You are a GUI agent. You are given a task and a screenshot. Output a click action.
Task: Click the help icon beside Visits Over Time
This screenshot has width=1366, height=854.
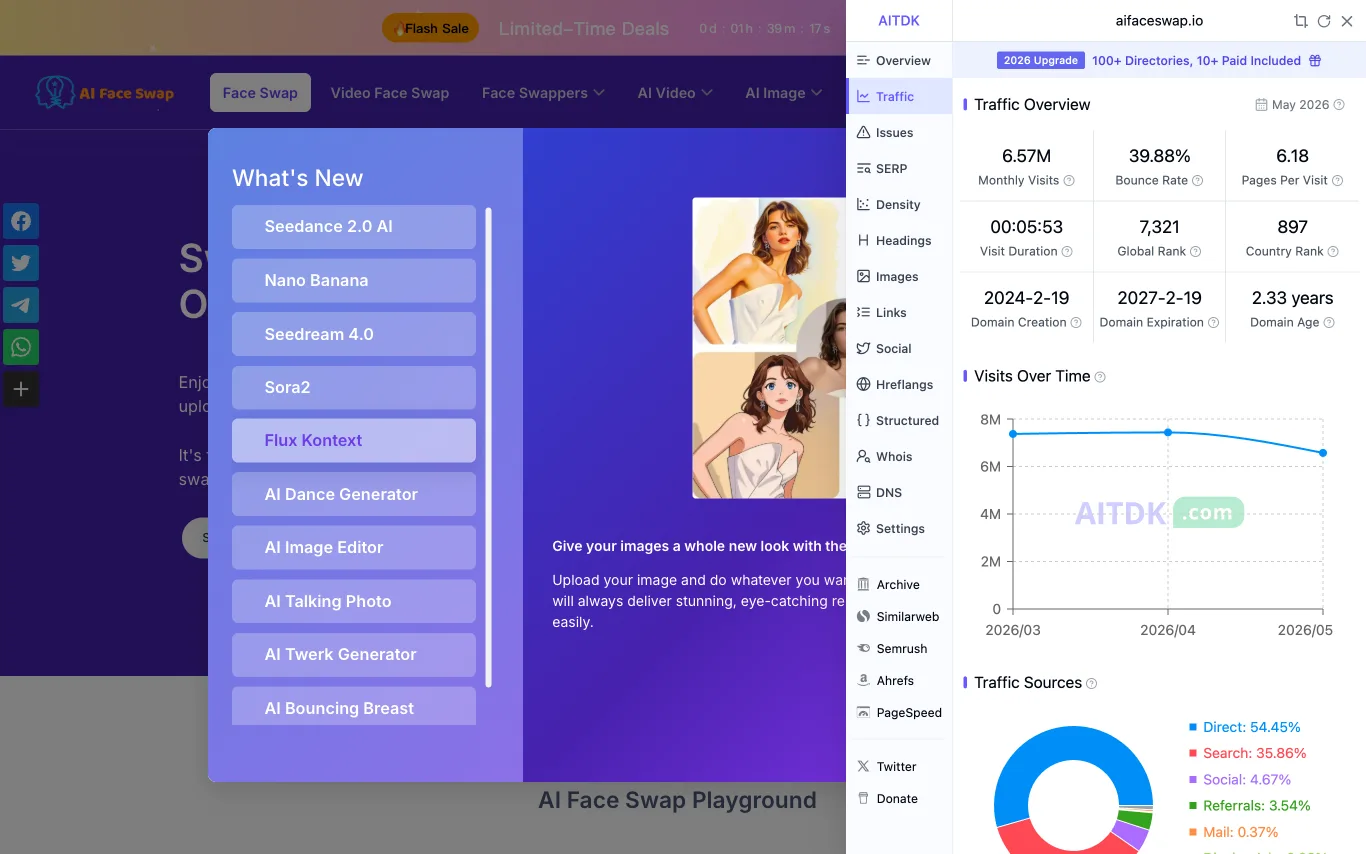(x=1100, y=377)
